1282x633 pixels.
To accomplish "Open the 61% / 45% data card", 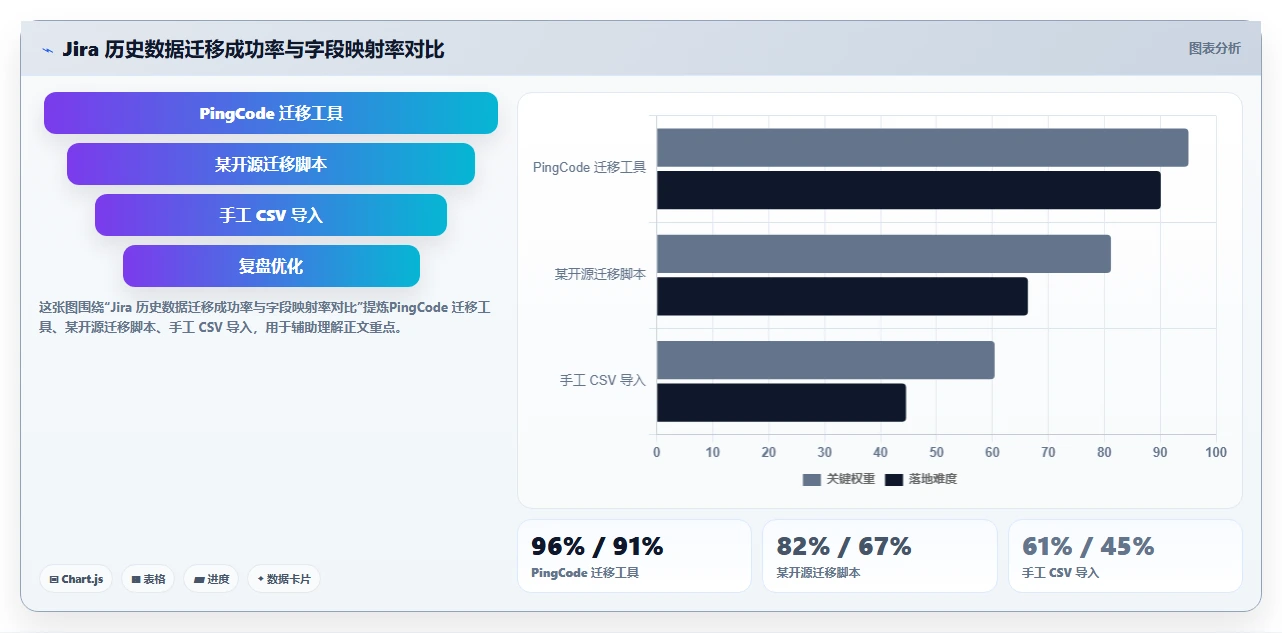I will 1125,556.
